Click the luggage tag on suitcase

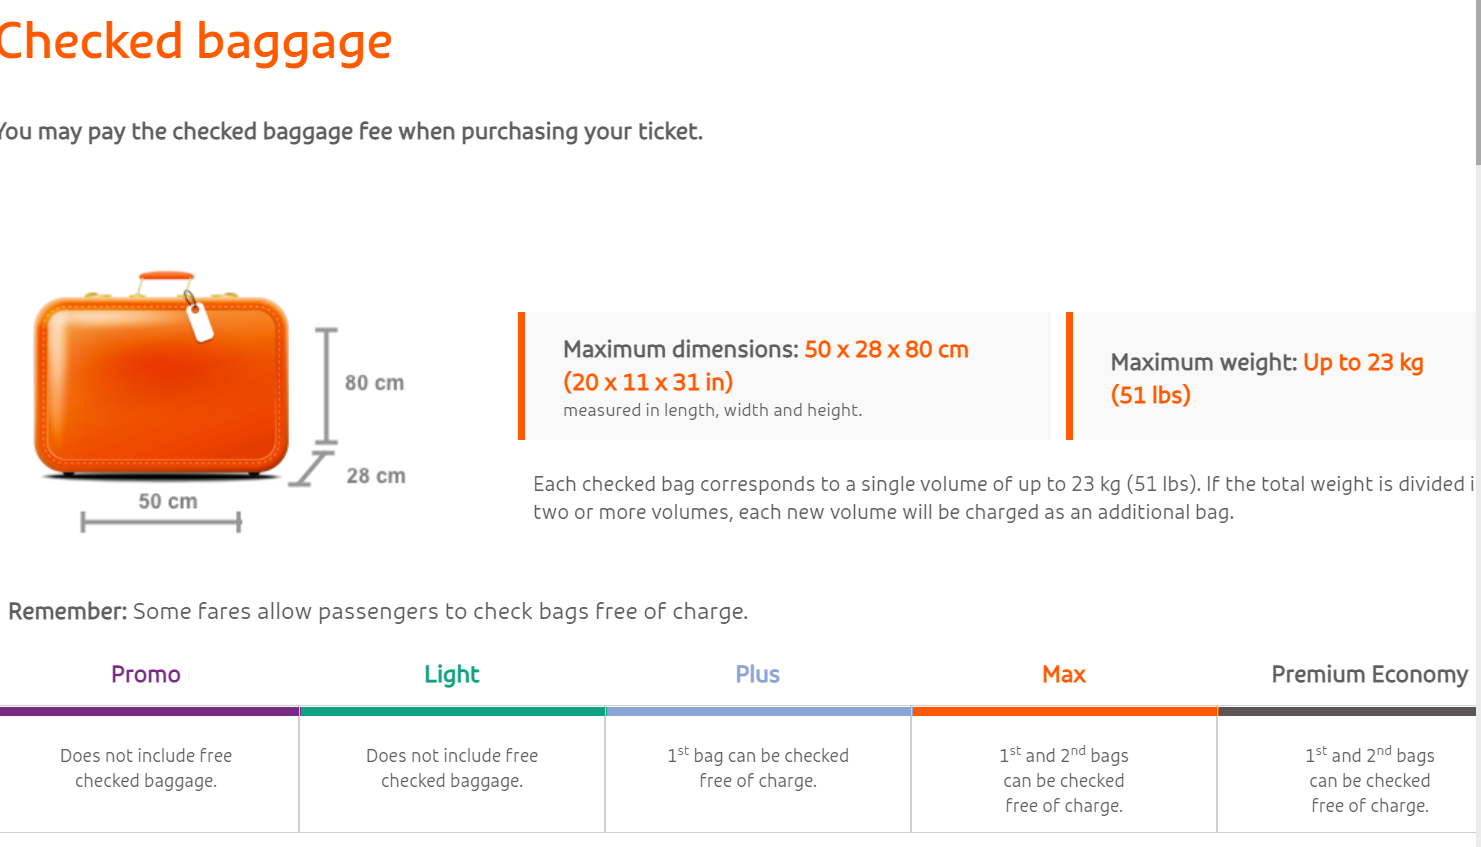(x=199, y=320)
